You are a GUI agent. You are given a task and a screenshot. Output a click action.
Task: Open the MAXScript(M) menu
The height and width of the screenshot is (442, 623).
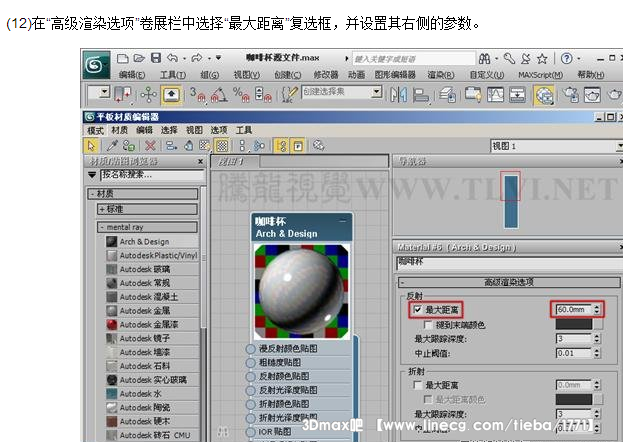pos(540,75)
